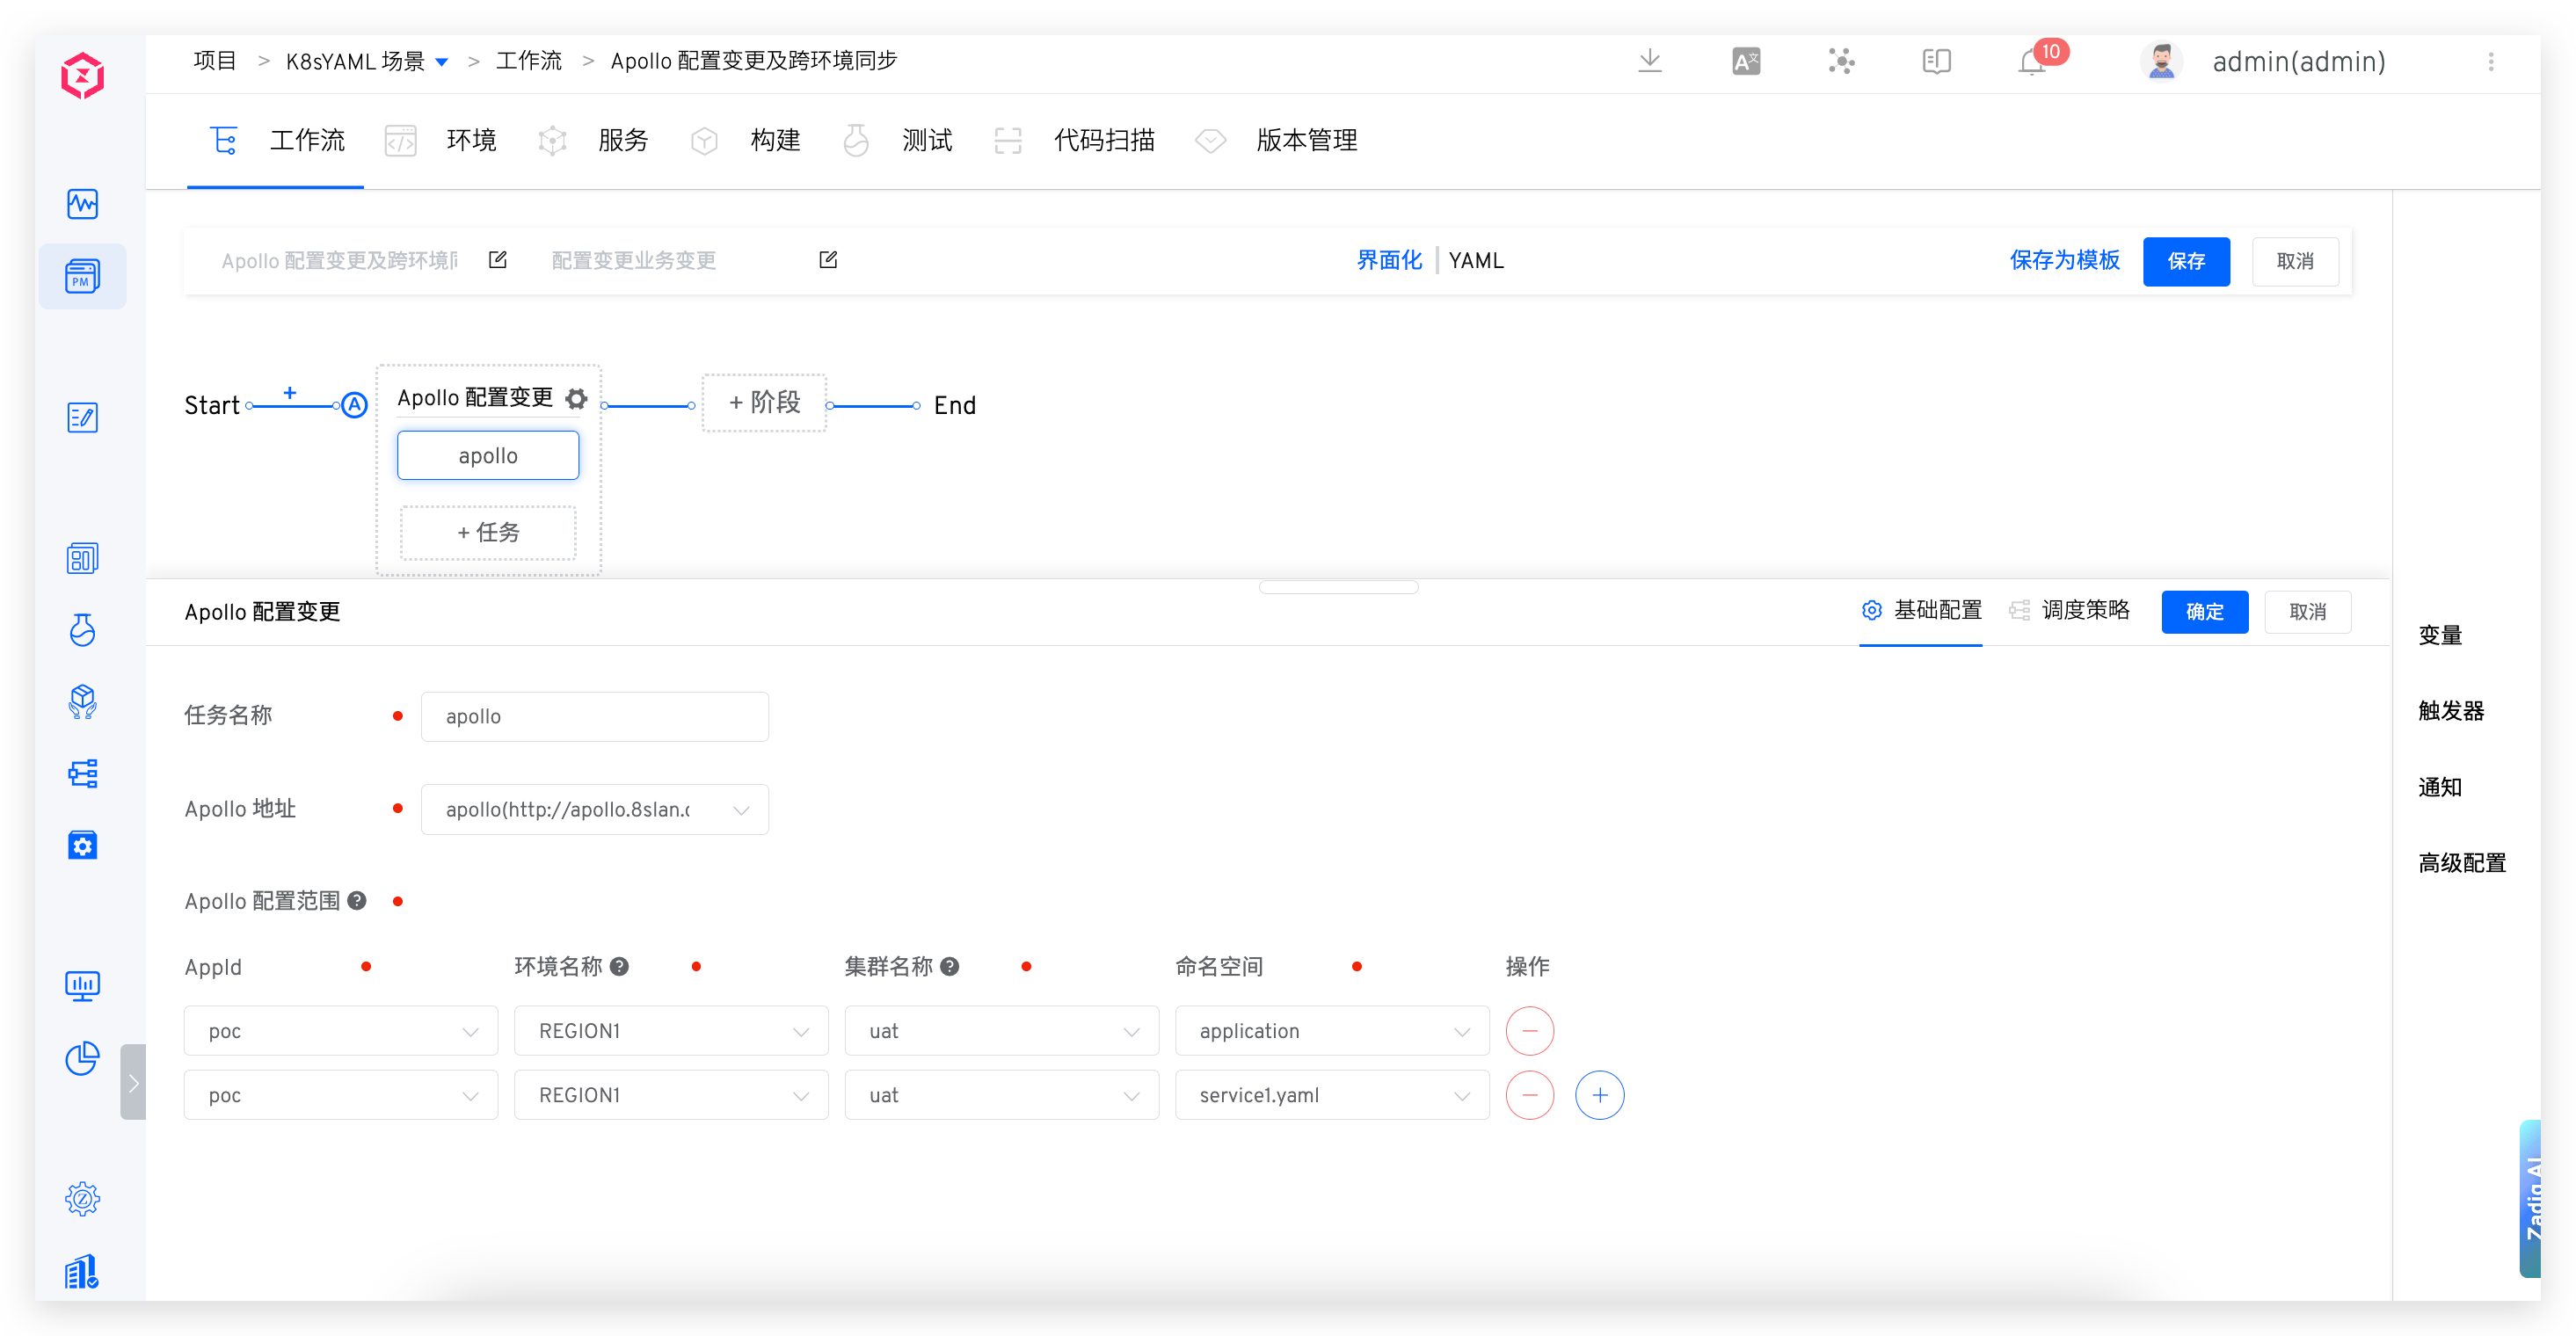The height and width of the screenshot is (1336, 2576).
Task: Switch to the 环境 tab
Action: (470, 140)
